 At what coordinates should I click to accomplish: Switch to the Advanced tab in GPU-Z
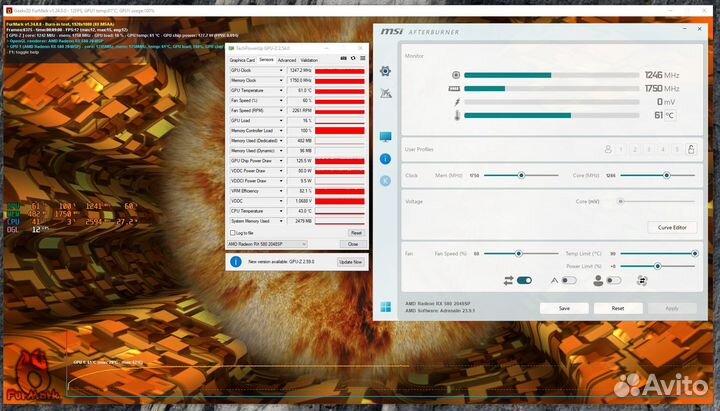[287, 60]
